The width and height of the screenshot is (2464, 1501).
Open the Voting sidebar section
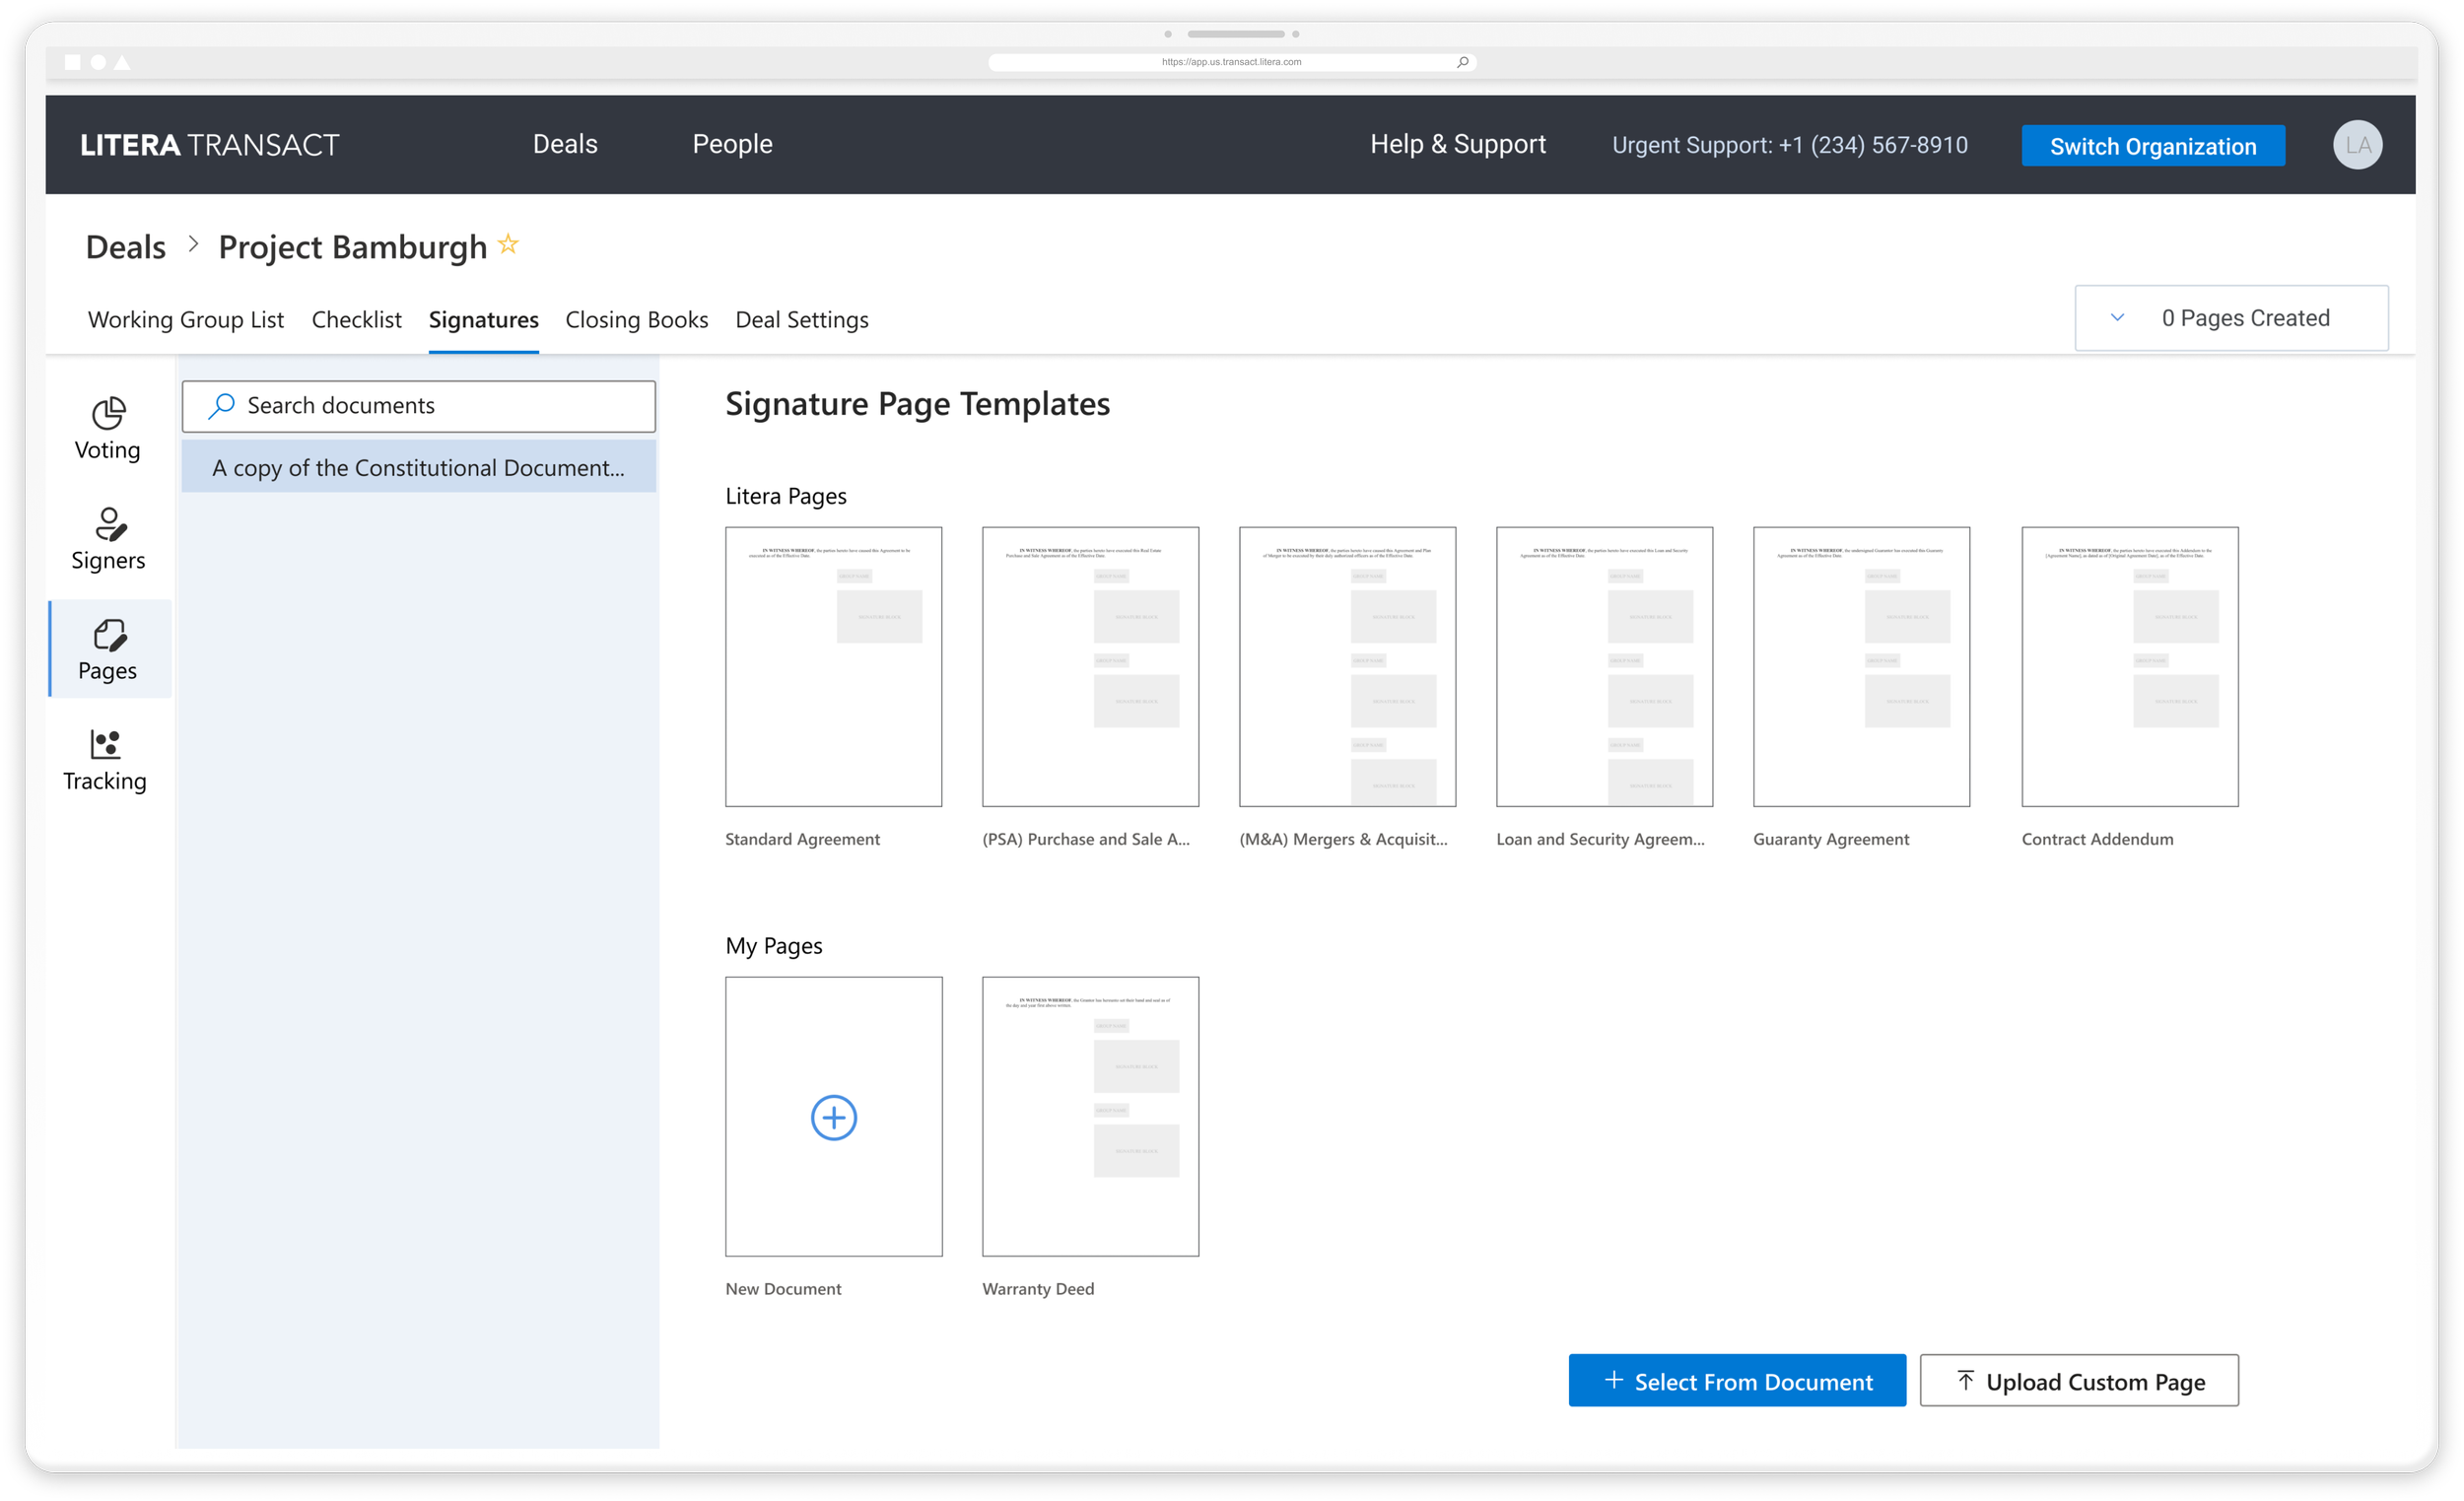click(108, 428)
